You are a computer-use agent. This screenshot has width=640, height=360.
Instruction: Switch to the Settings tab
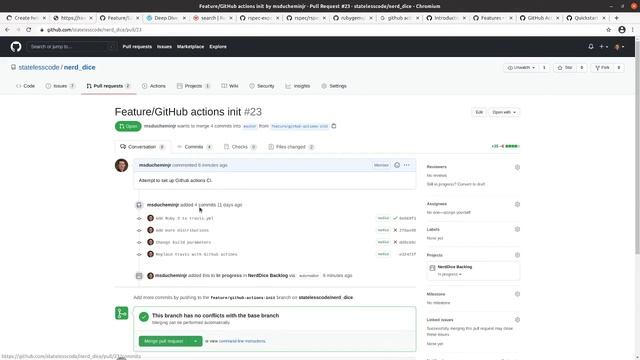(x=334, y=86)
